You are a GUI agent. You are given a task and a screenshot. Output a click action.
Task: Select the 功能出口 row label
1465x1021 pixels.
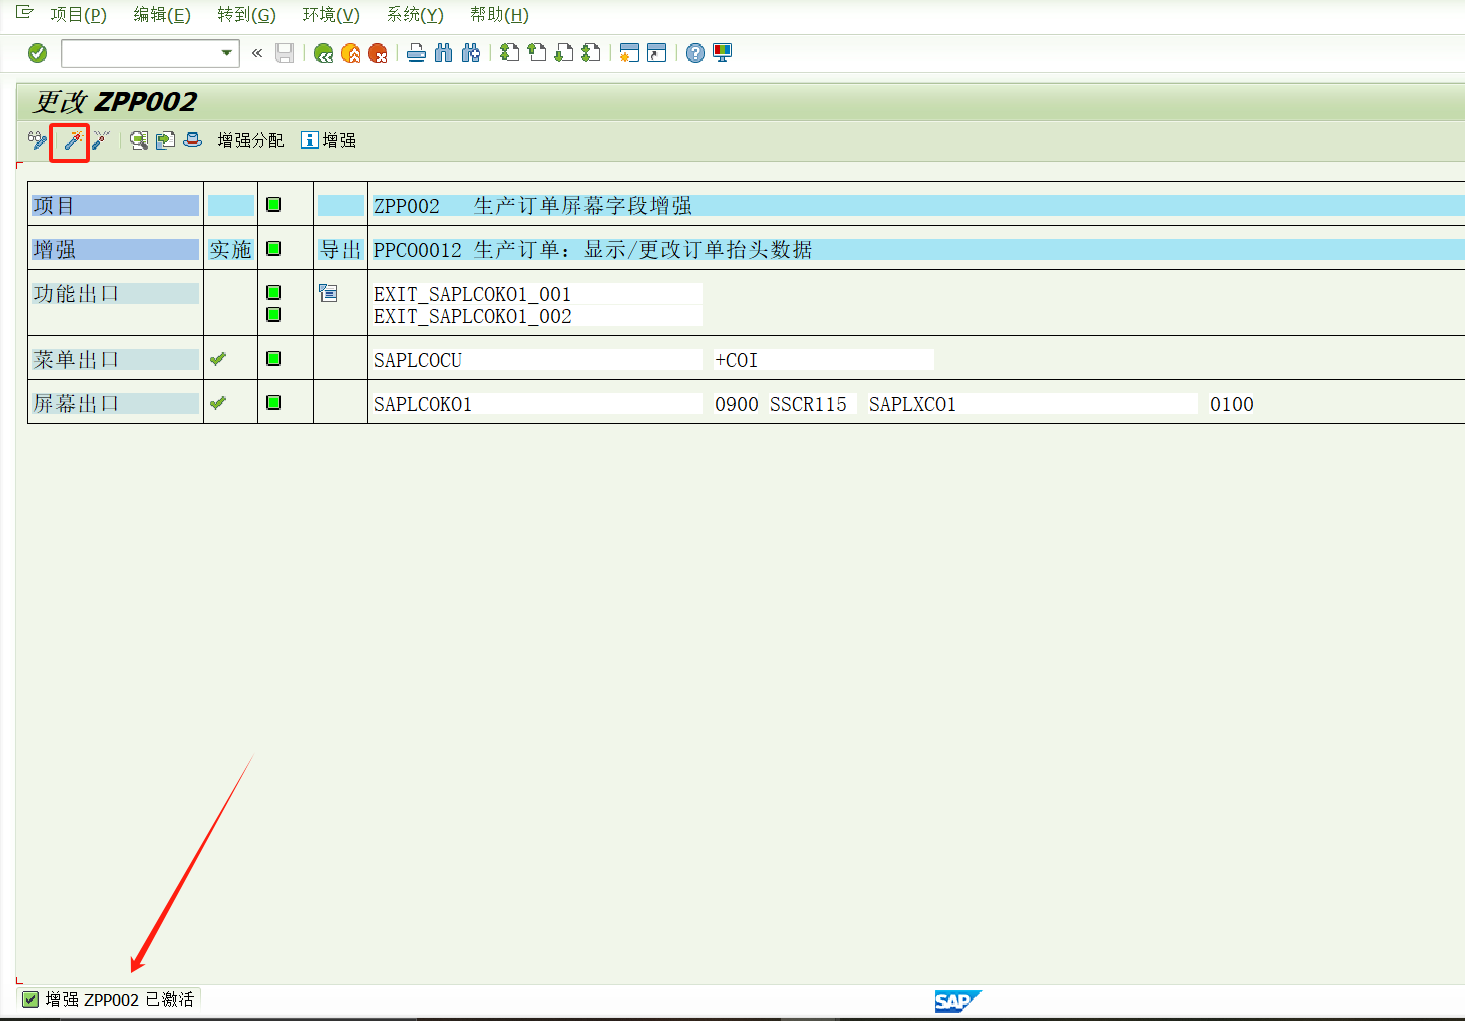point(115,293)
